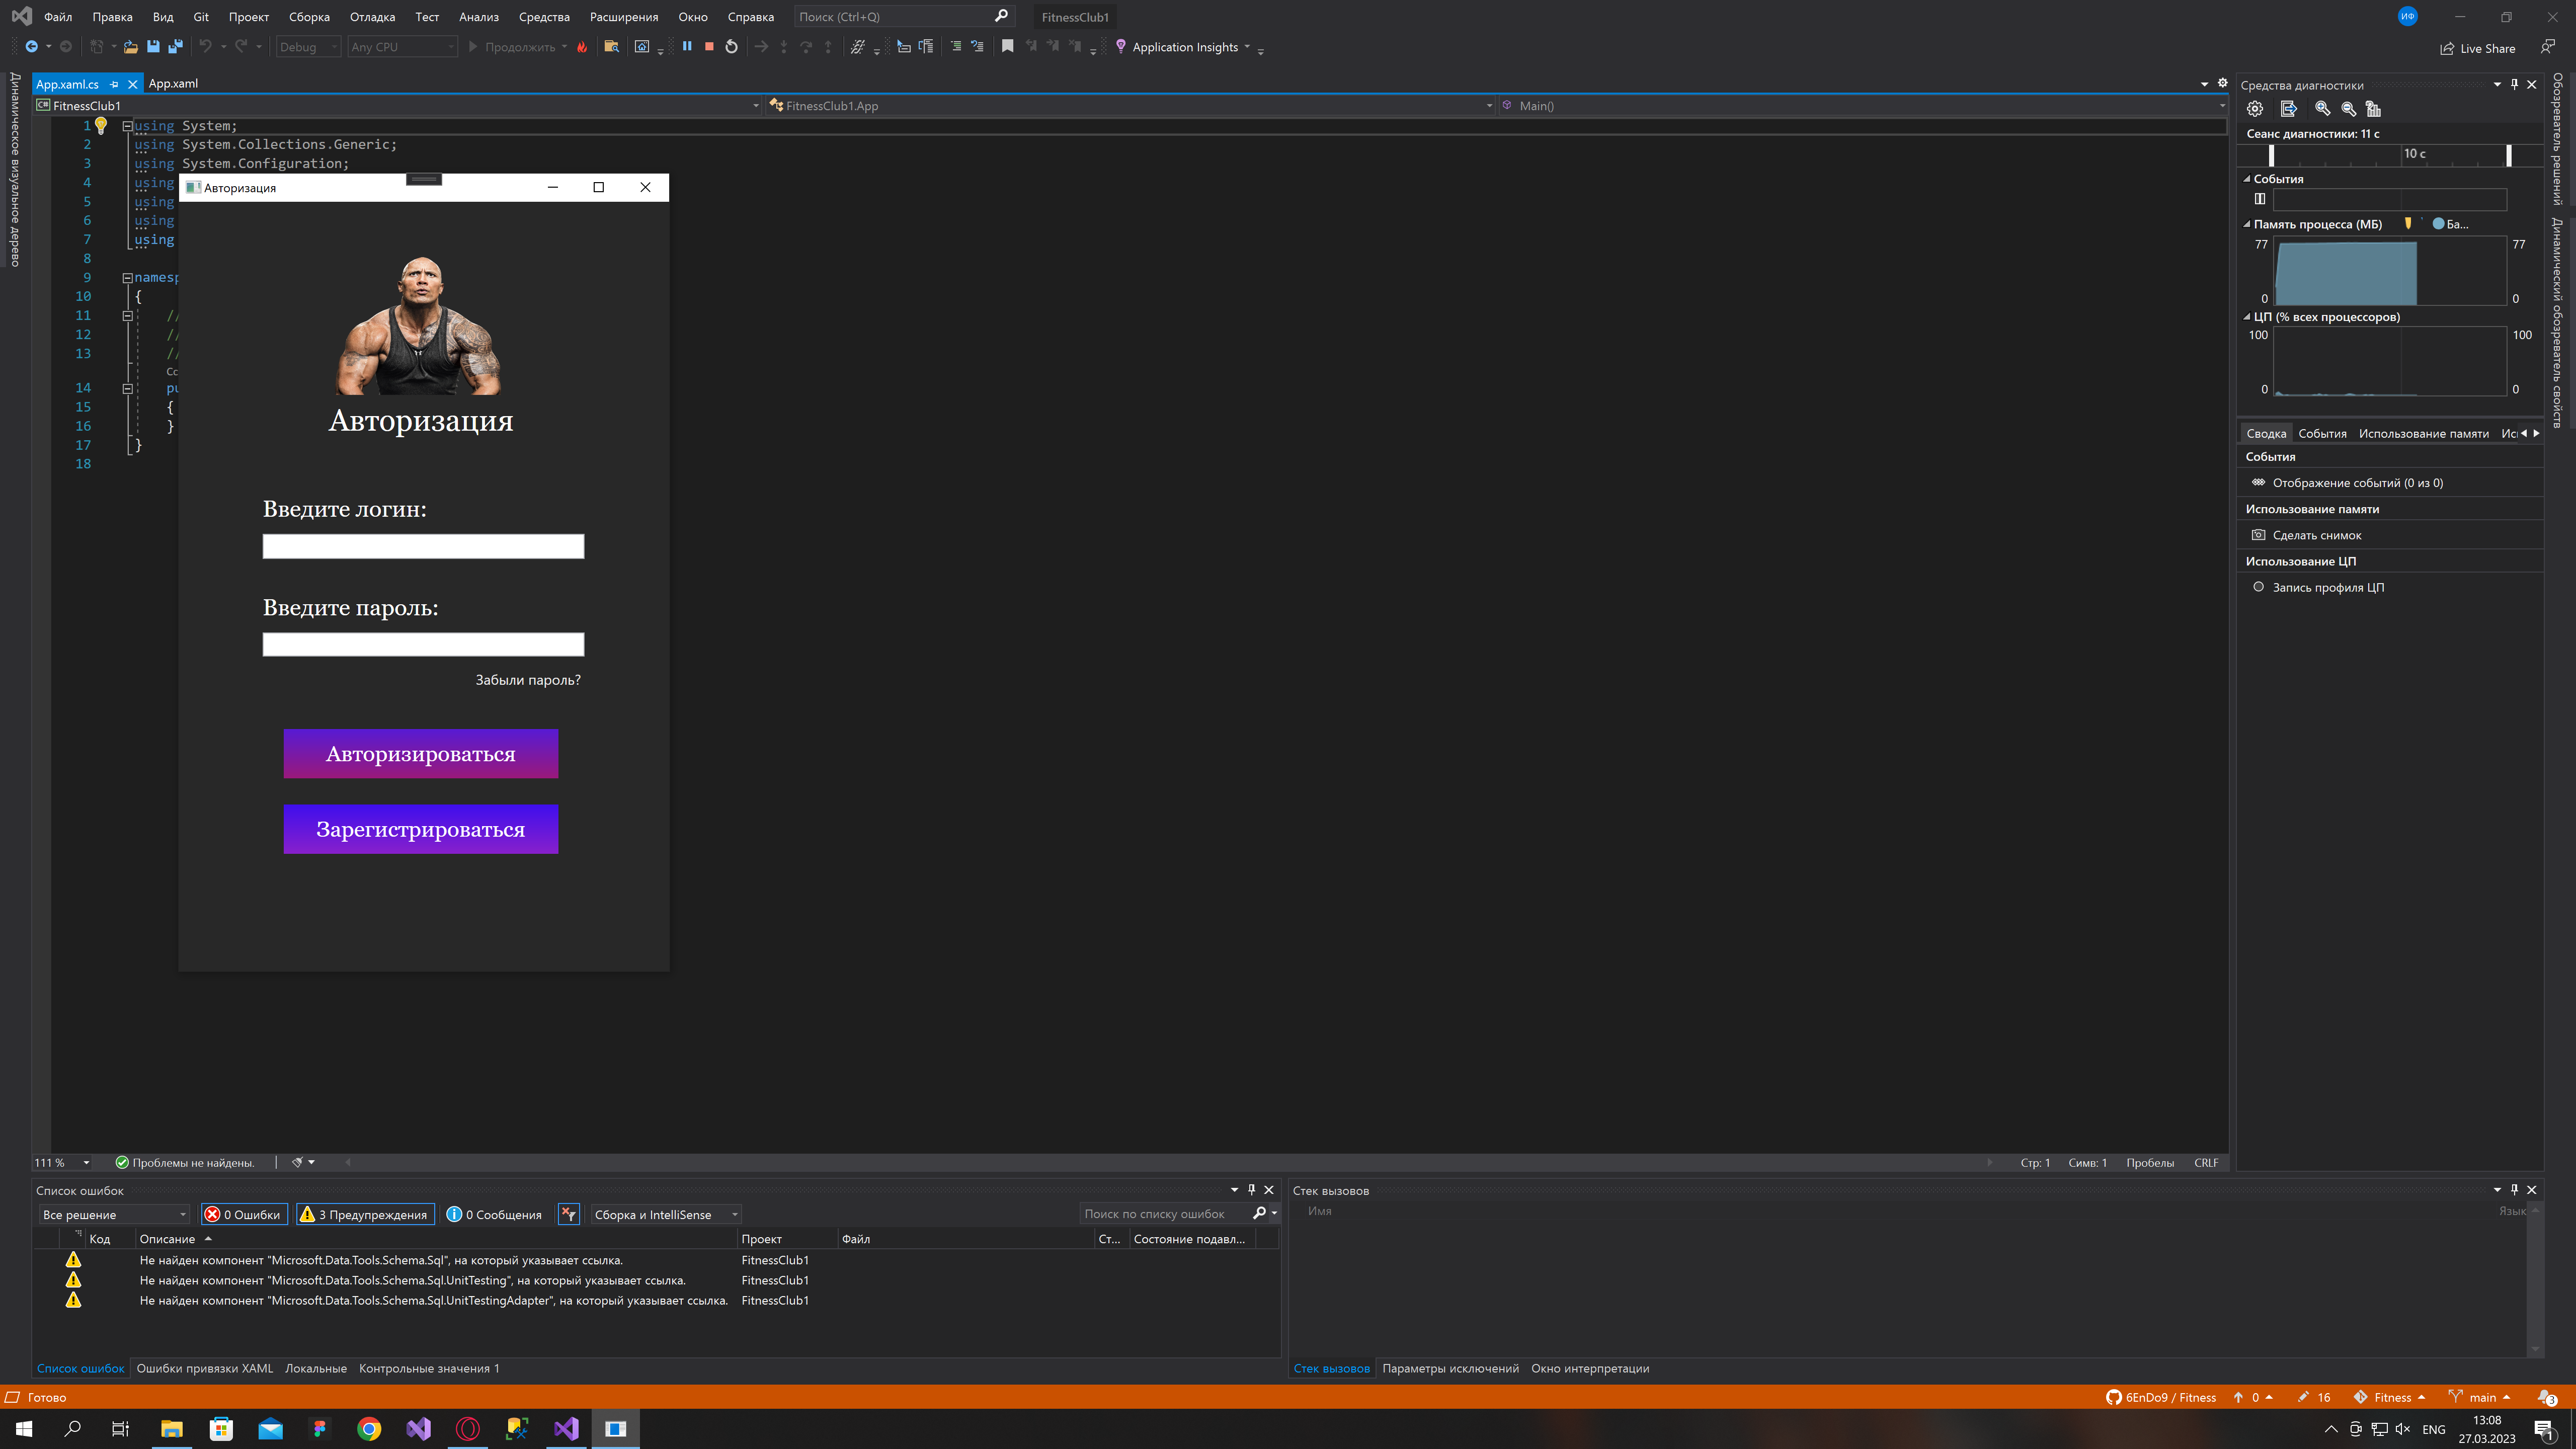Click the Авторизироваться button
2576x1449 pixels.
point(420,754)
